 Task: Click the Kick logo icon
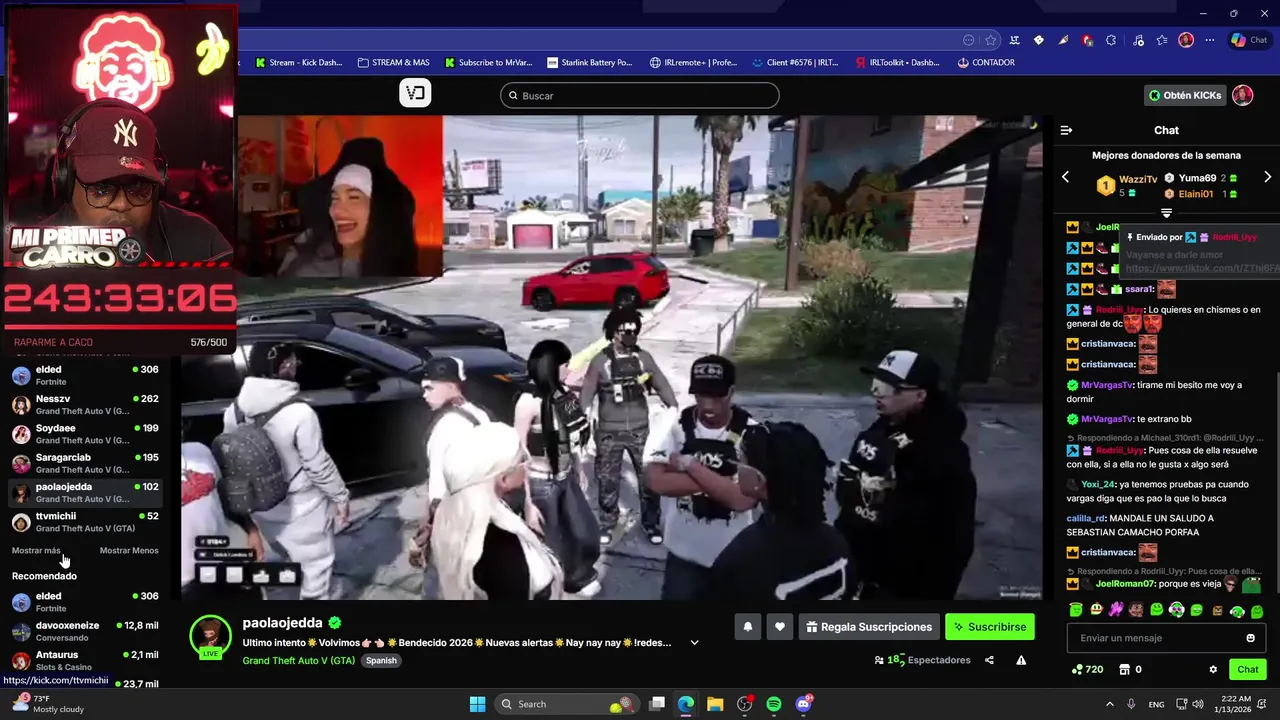pyautogui.click(x=415, y=93)
